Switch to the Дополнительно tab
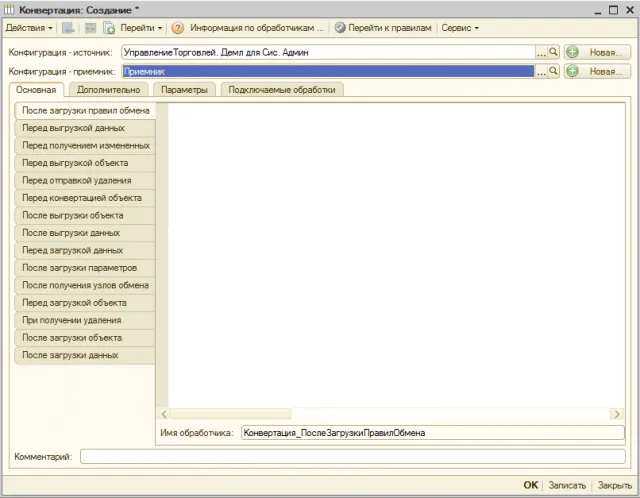640x498 pixels. (109, 90)
